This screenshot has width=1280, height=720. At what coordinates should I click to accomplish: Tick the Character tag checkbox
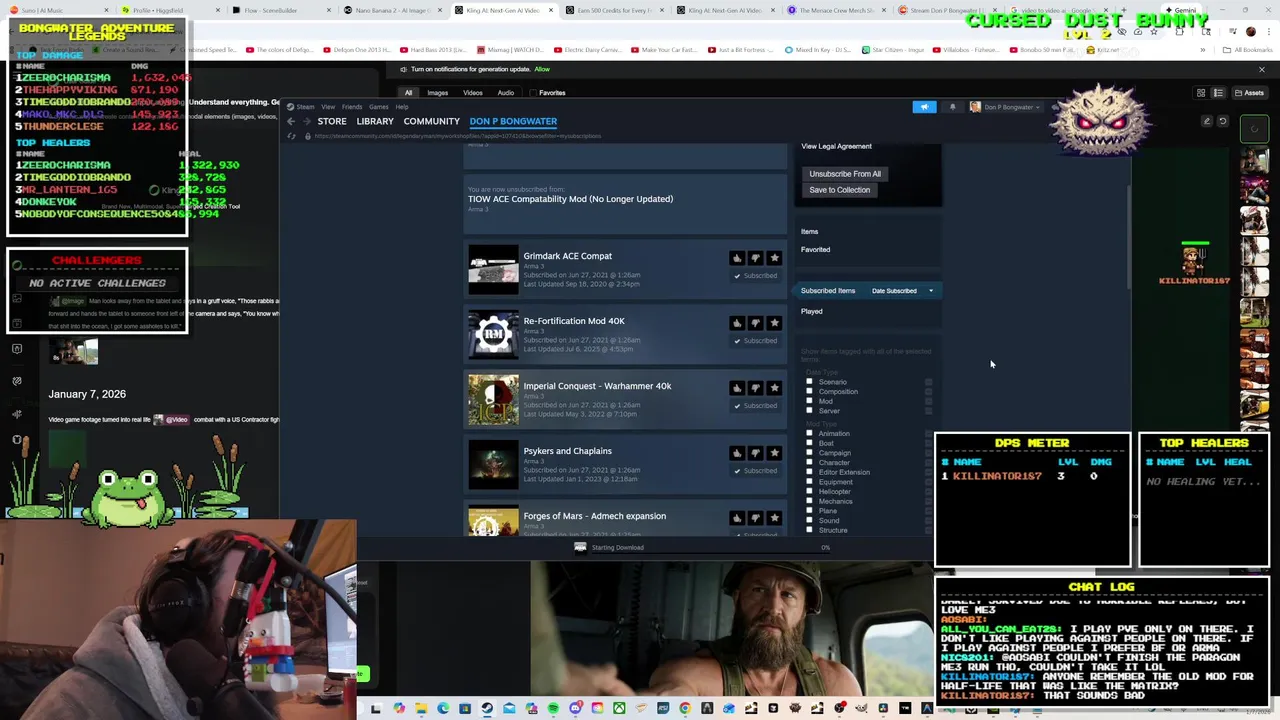click(809, 462)
